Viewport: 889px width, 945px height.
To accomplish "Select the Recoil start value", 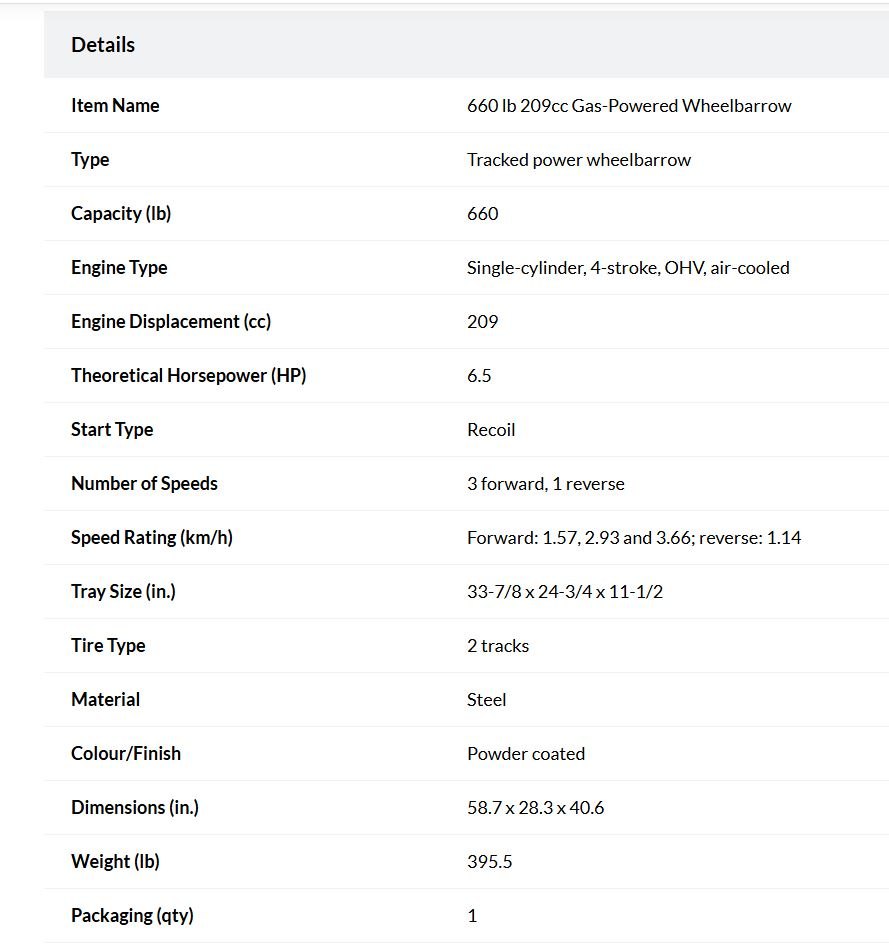I will tap(491, 430).
